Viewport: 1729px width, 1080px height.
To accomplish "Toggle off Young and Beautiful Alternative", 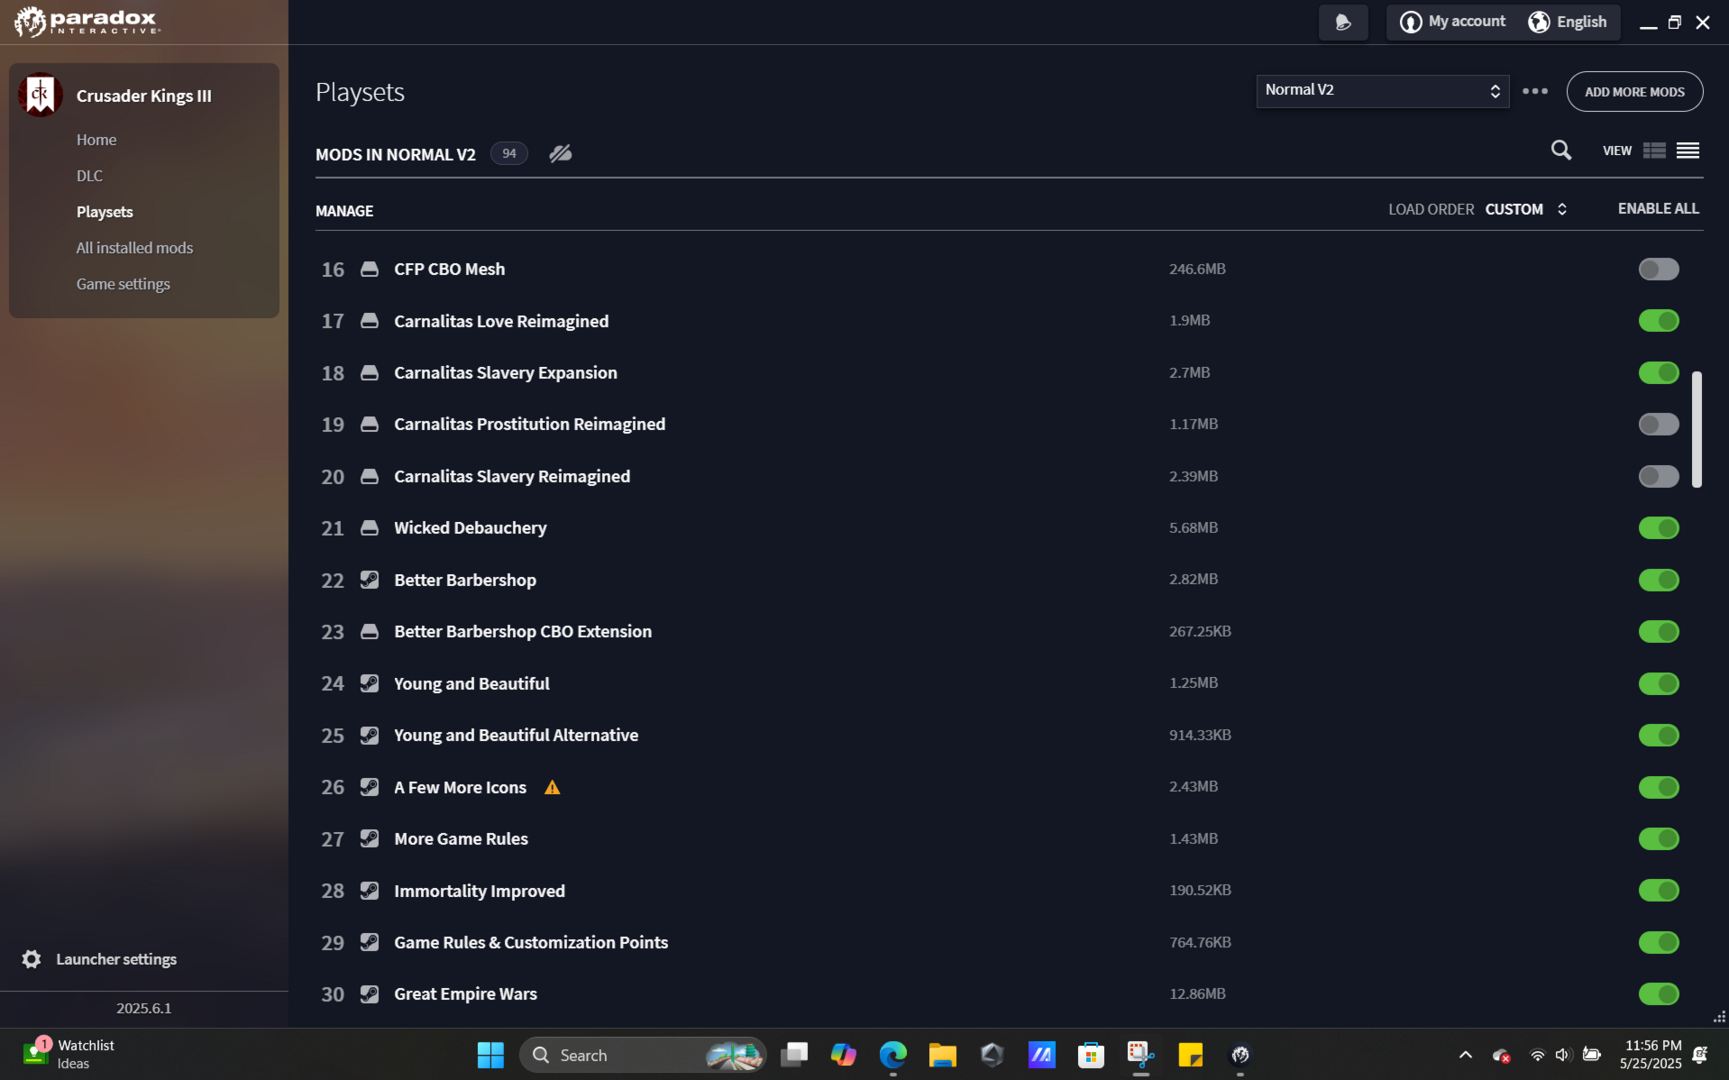I will [1658, 735].
